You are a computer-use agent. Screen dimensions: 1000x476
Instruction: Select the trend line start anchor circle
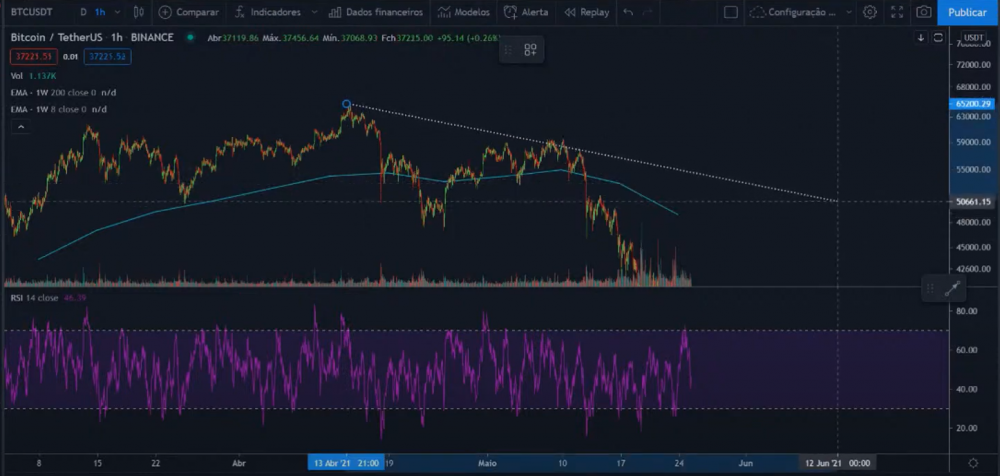point(346,104)
